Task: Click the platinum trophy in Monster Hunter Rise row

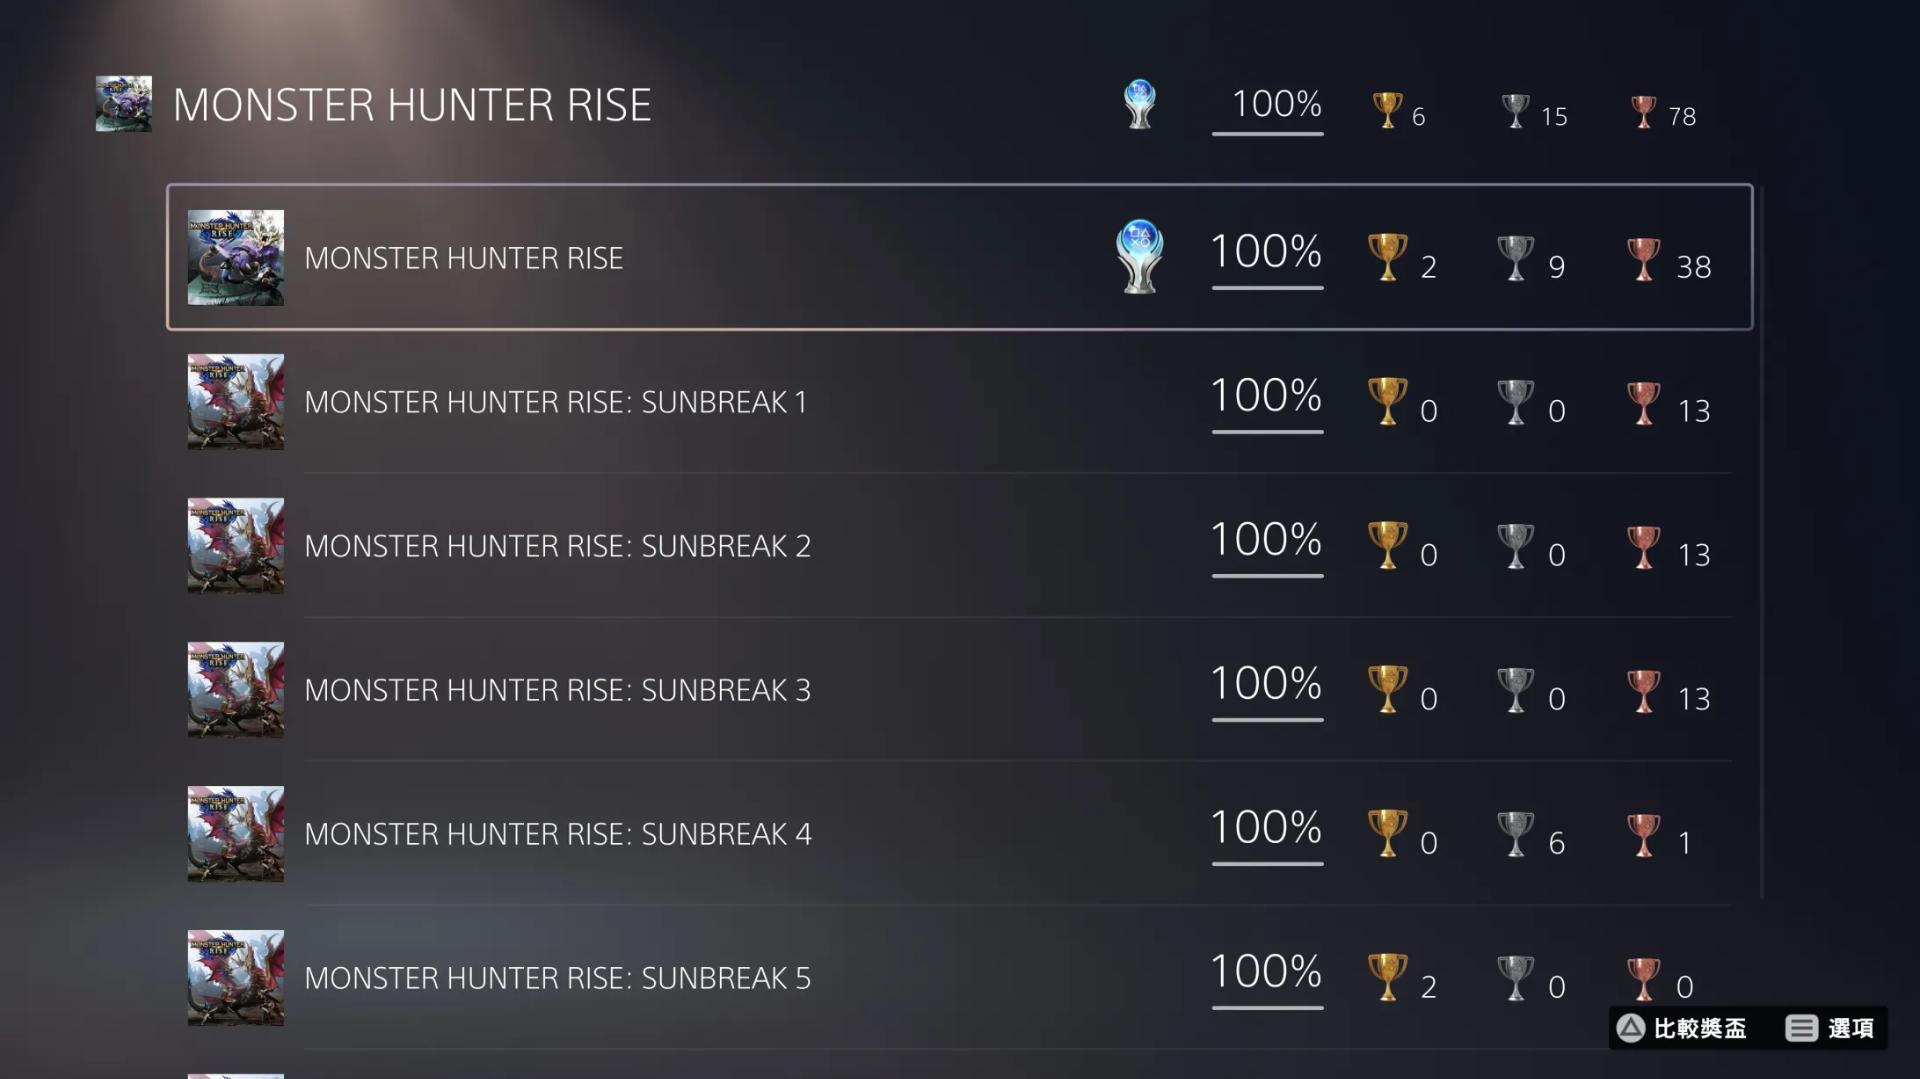Action: [x=1139, y=256]
